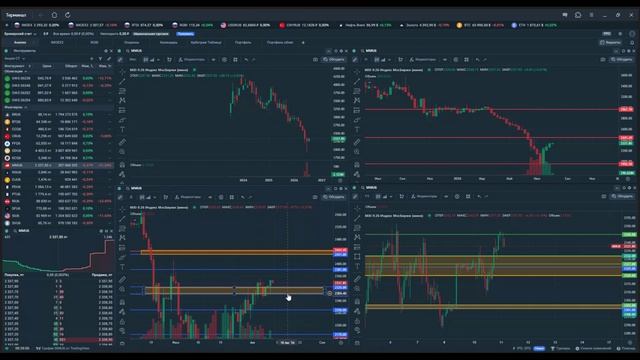Open indicator templates dropdown in red-lines chart
The width and height of the screenshot is (640, 360).
click(445, 60)
